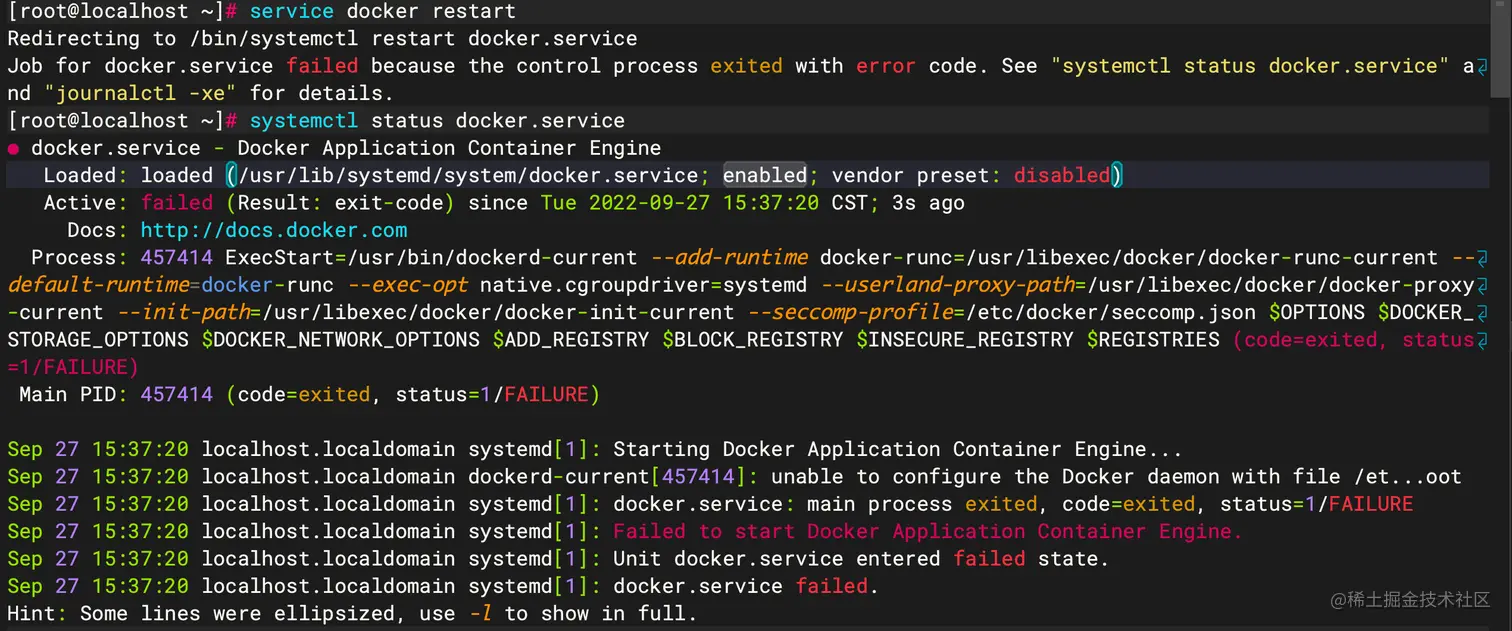Click the vertical scrollbar on the right edge

click(1501, 50)
